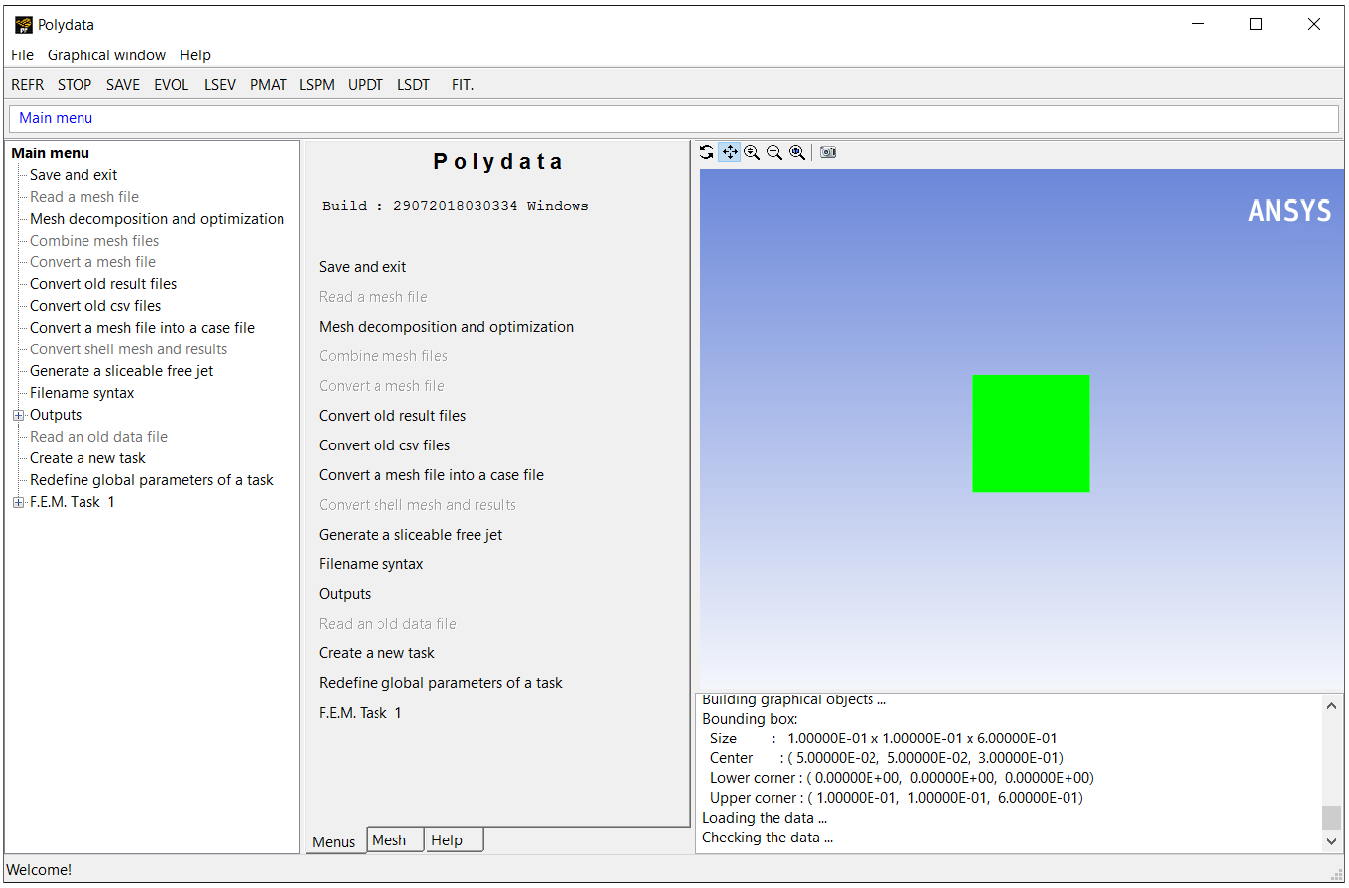Image resolution: width=1349 pixels, height=888 pixels.
Task: Open the File menu
Action: click(22, 55)
